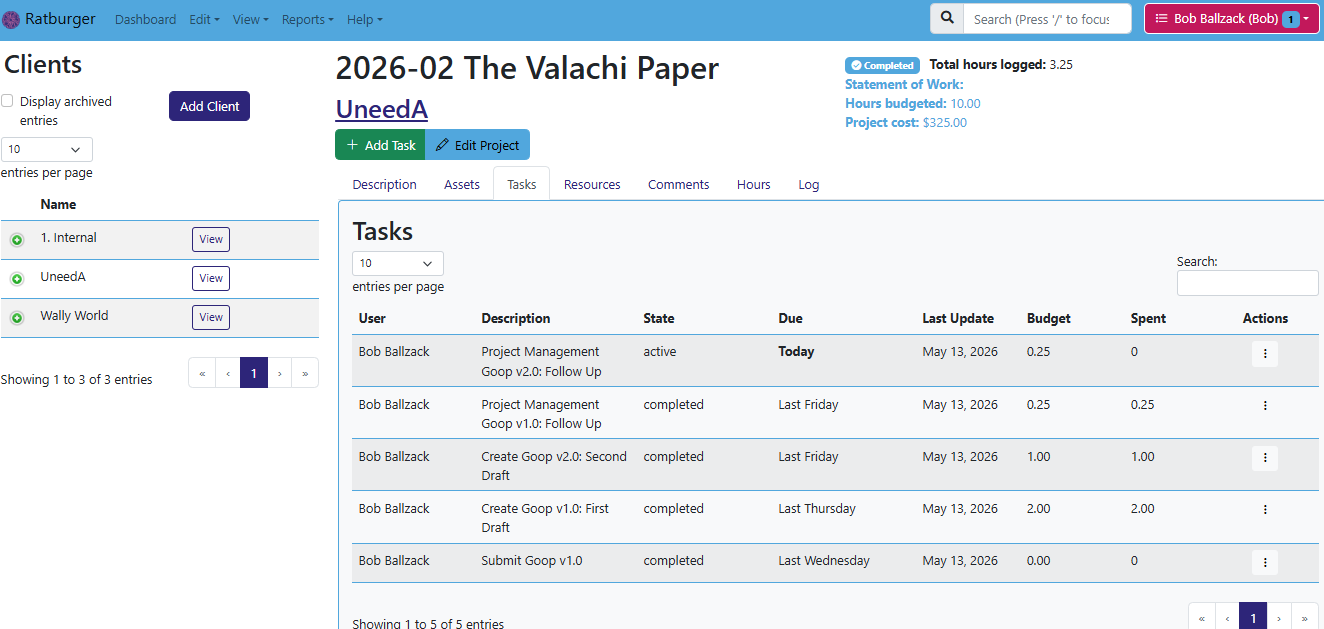
Task: Switch to the Description tab
Action: point(384,184)
